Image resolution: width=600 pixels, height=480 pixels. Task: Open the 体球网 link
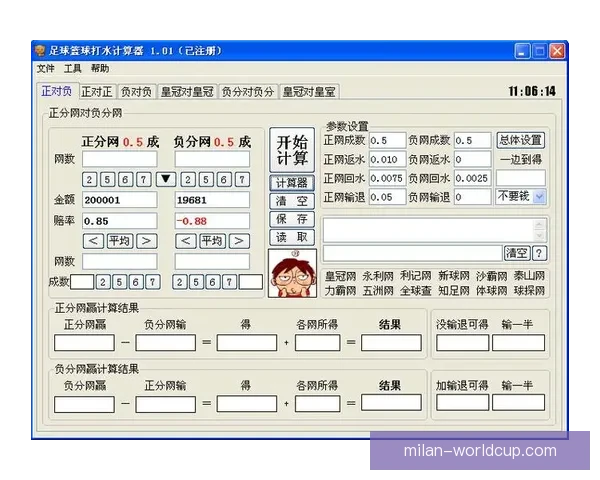pos(491,291)
